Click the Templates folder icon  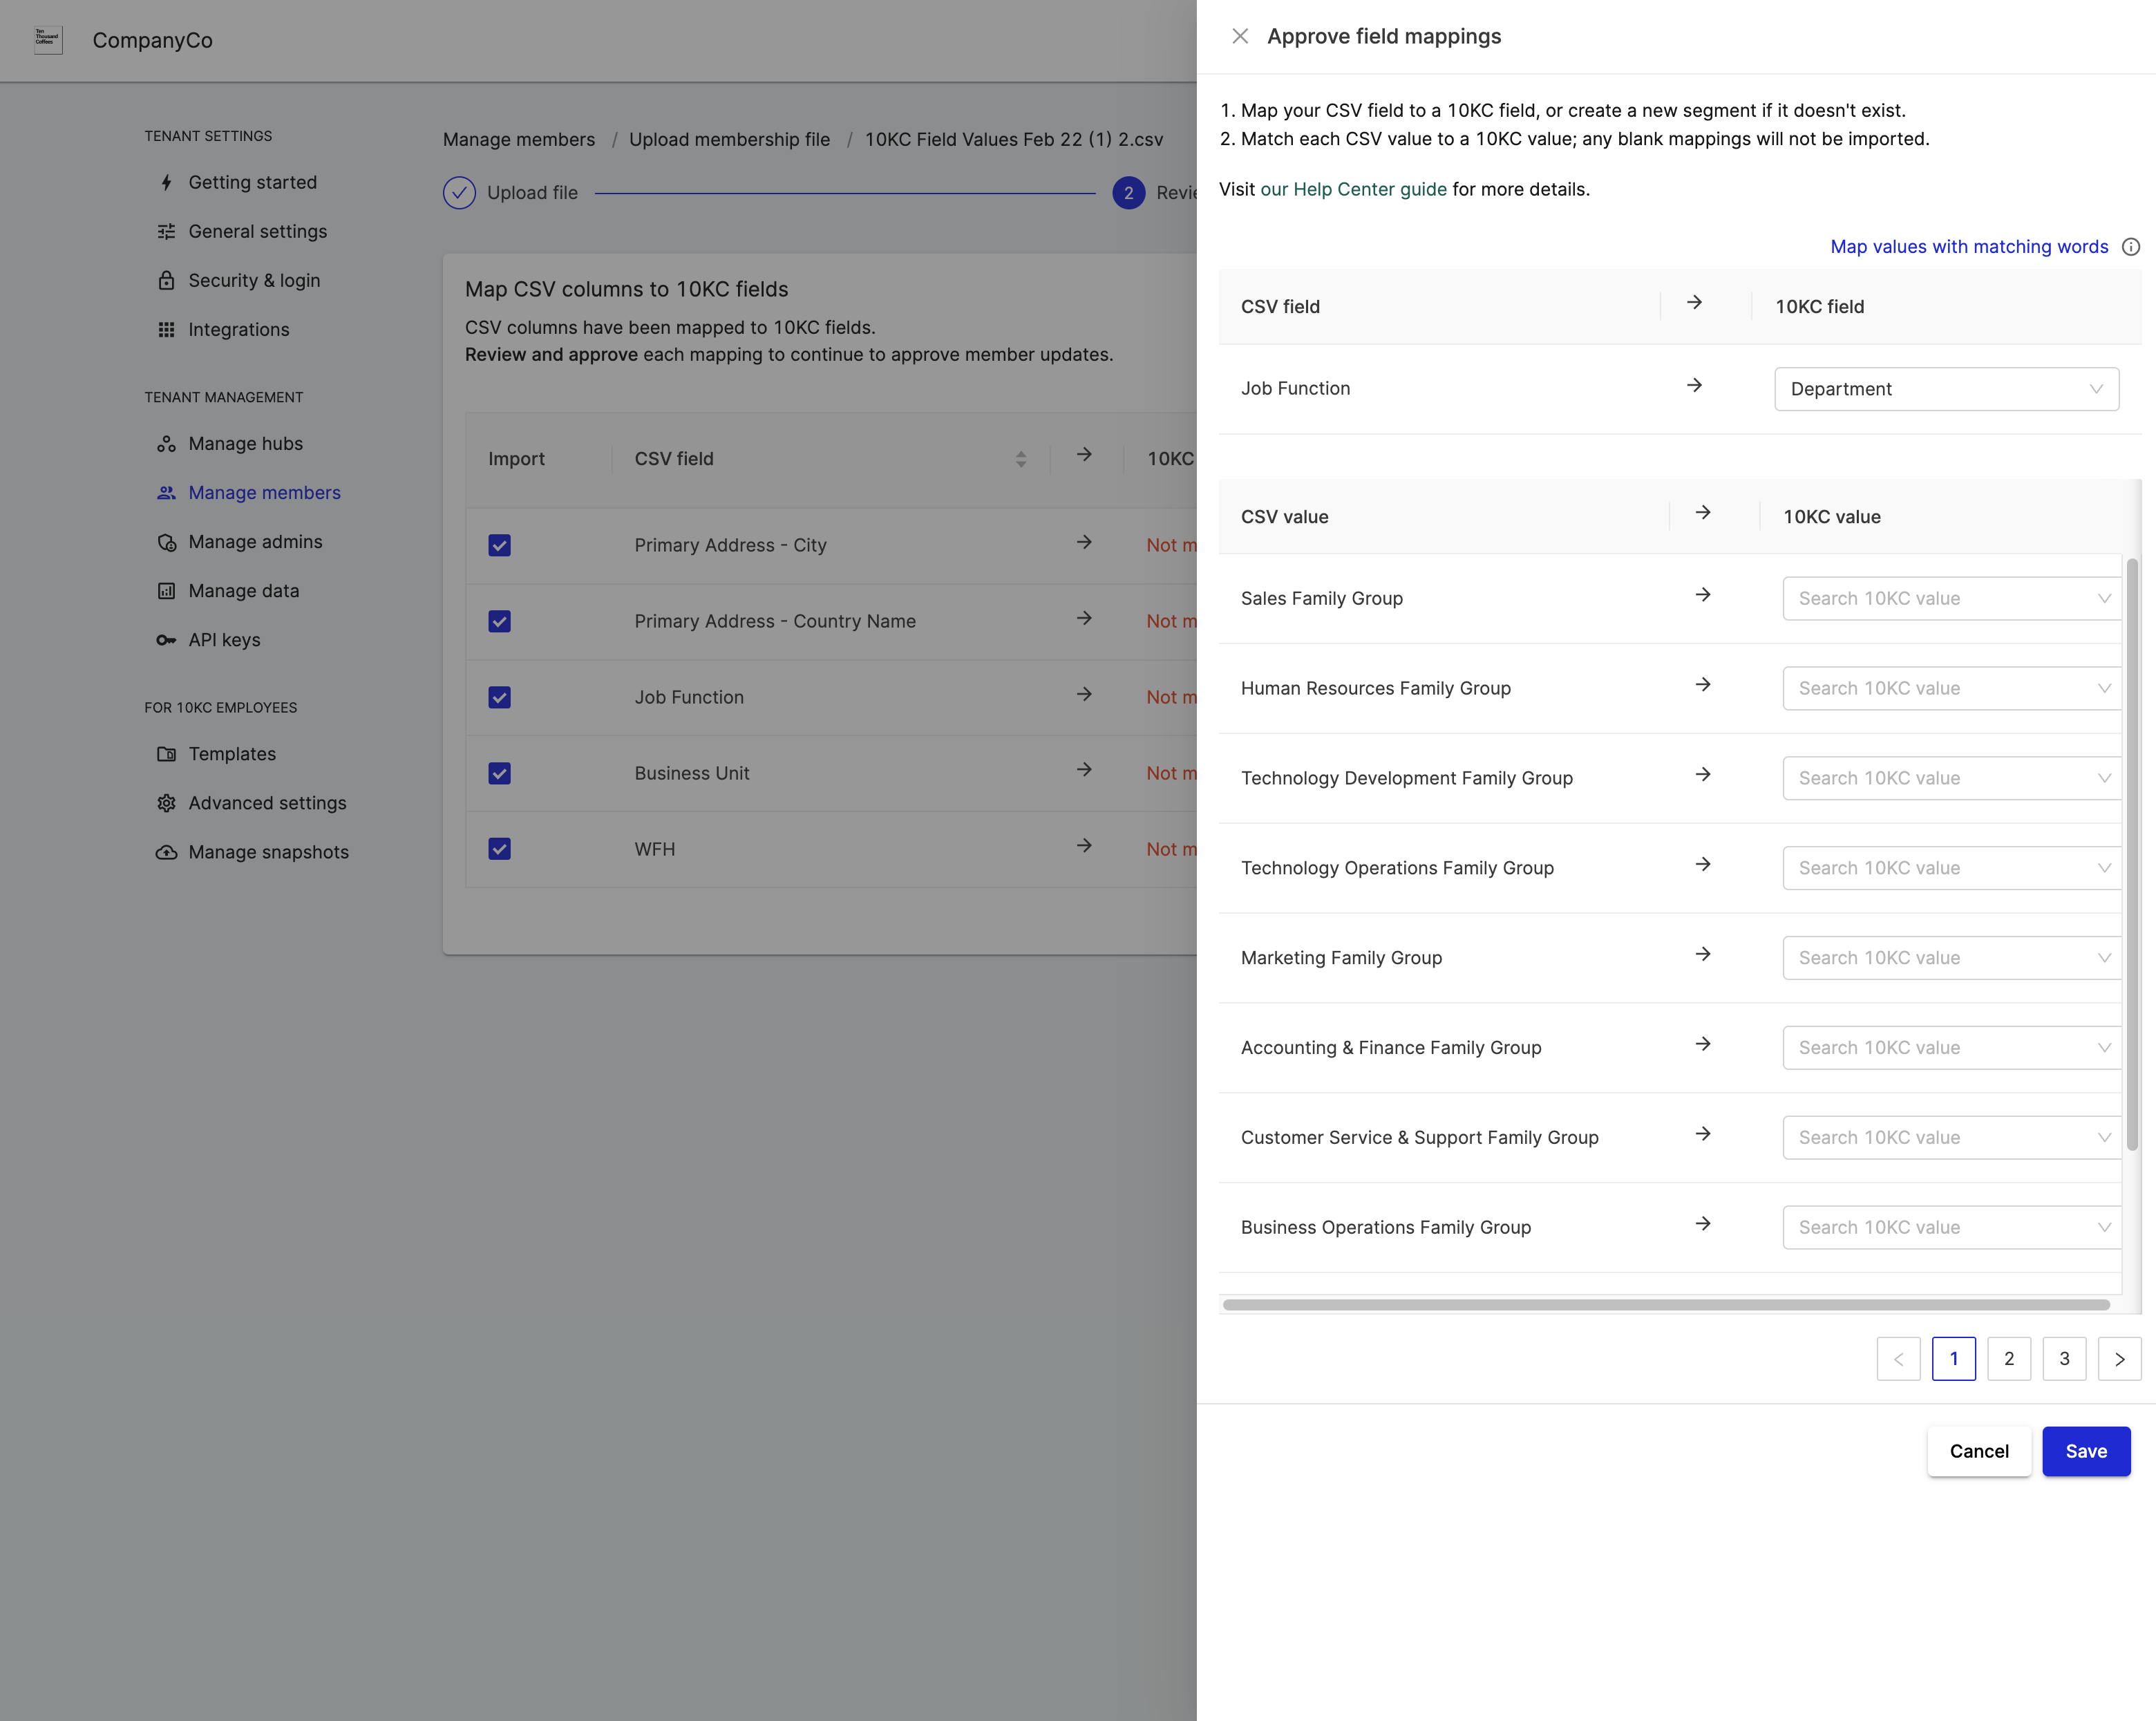166,753
